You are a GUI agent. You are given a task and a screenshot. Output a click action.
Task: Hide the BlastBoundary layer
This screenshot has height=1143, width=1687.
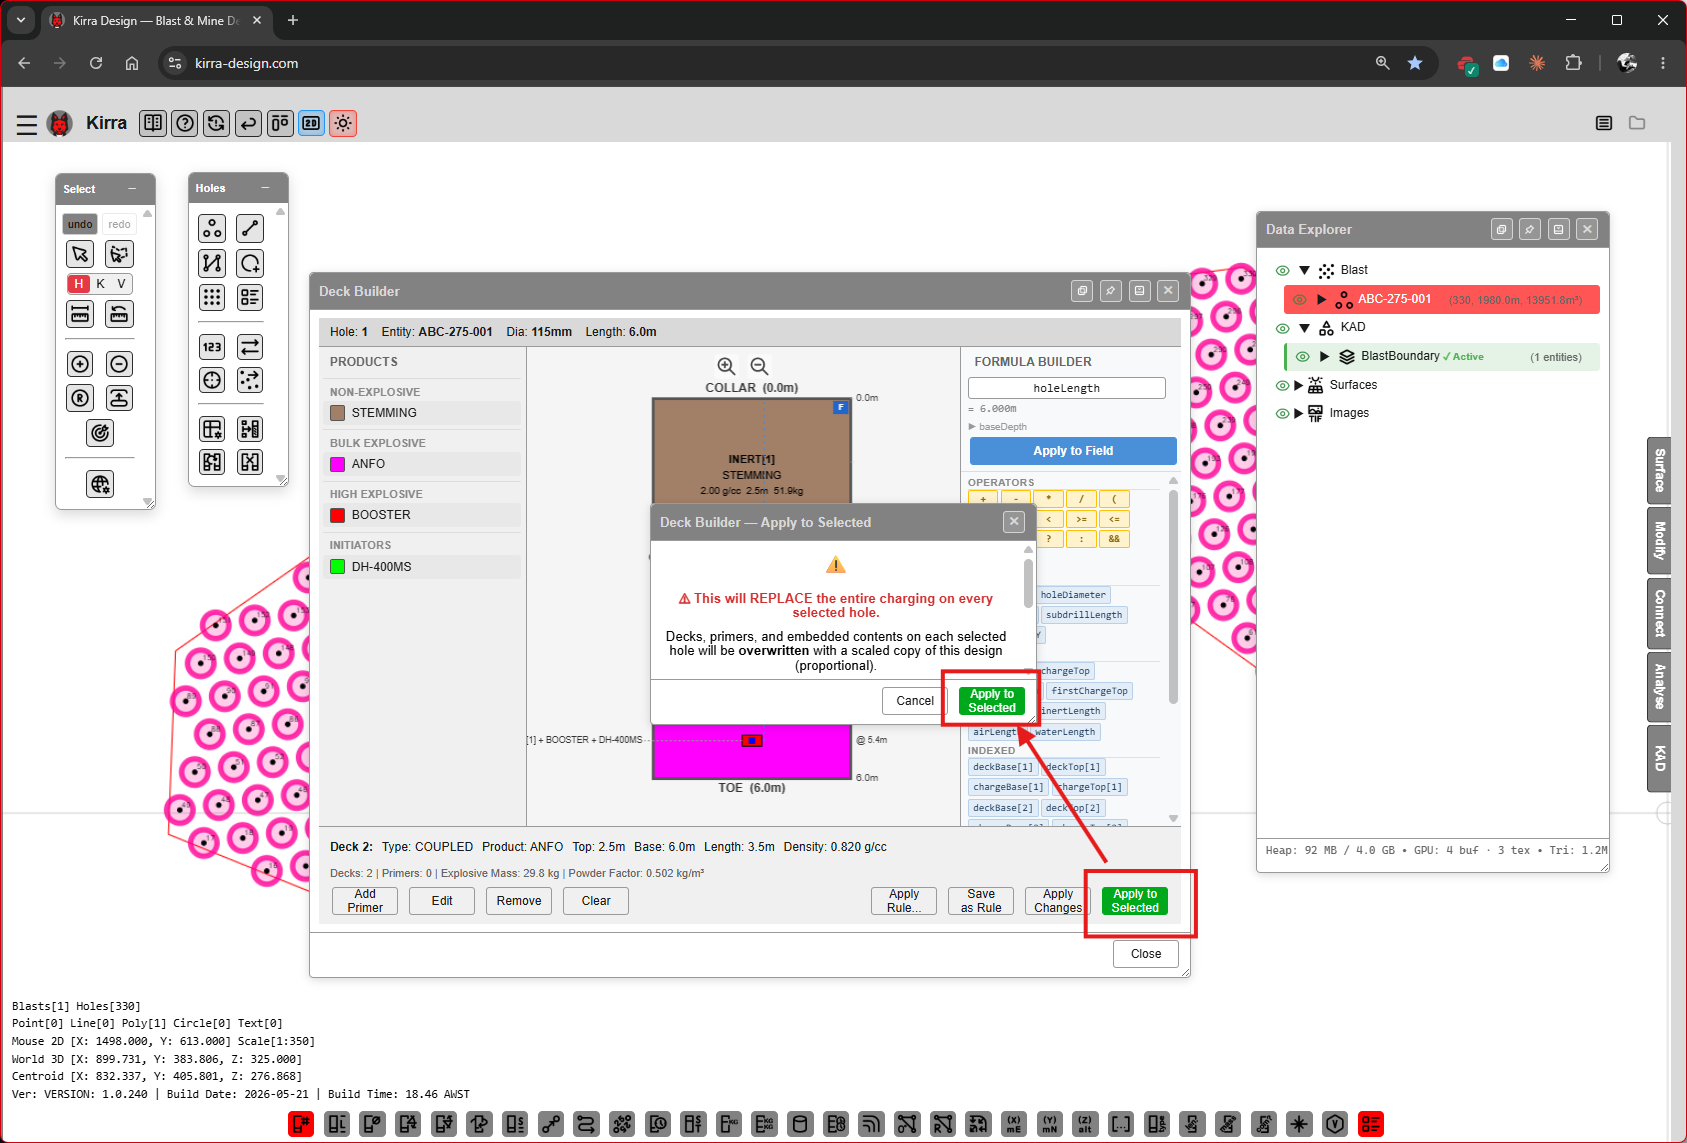1302,357
